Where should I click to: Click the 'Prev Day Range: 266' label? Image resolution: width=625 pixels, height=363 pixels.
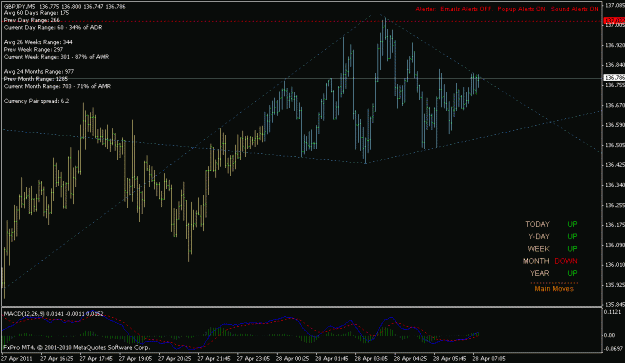pyautogui.click(x=31, y=20)
